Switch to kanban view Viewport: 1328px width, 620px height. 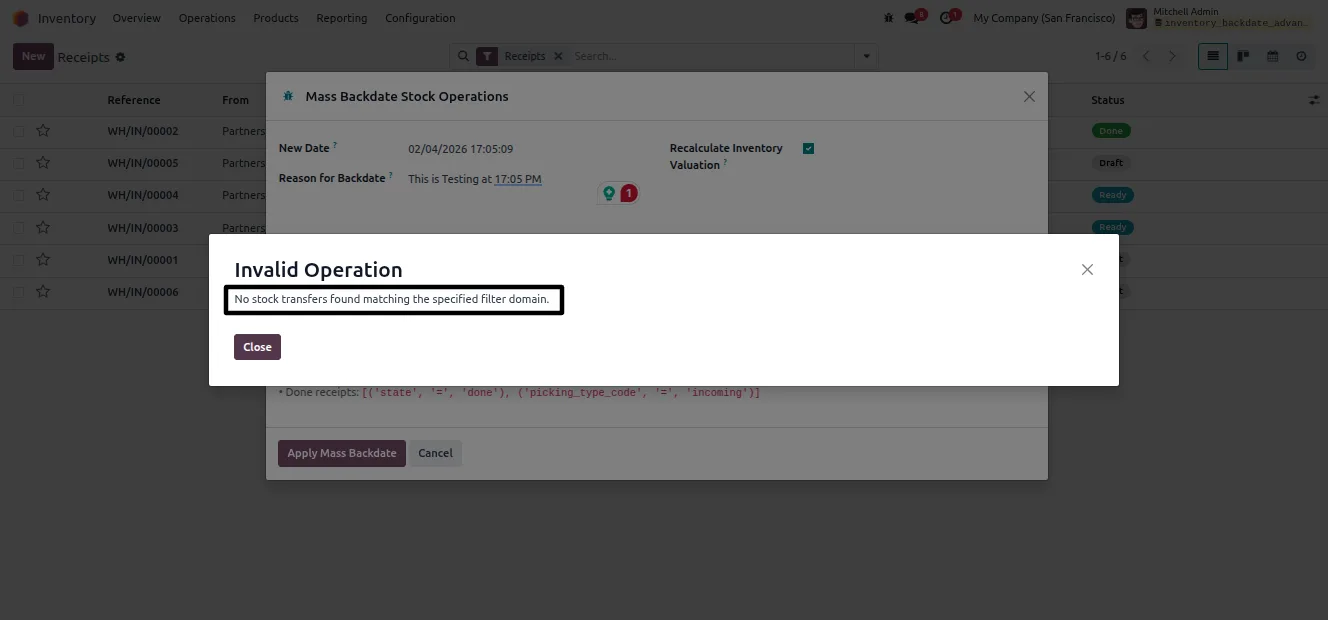click(1243, 57)
